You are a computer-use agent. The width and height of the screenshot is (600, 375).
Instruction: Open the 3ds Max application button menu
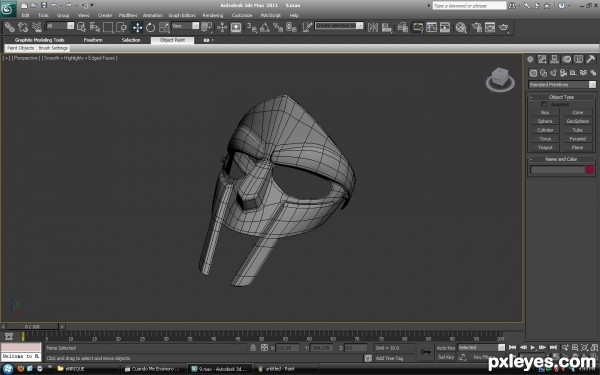point(8,8)
